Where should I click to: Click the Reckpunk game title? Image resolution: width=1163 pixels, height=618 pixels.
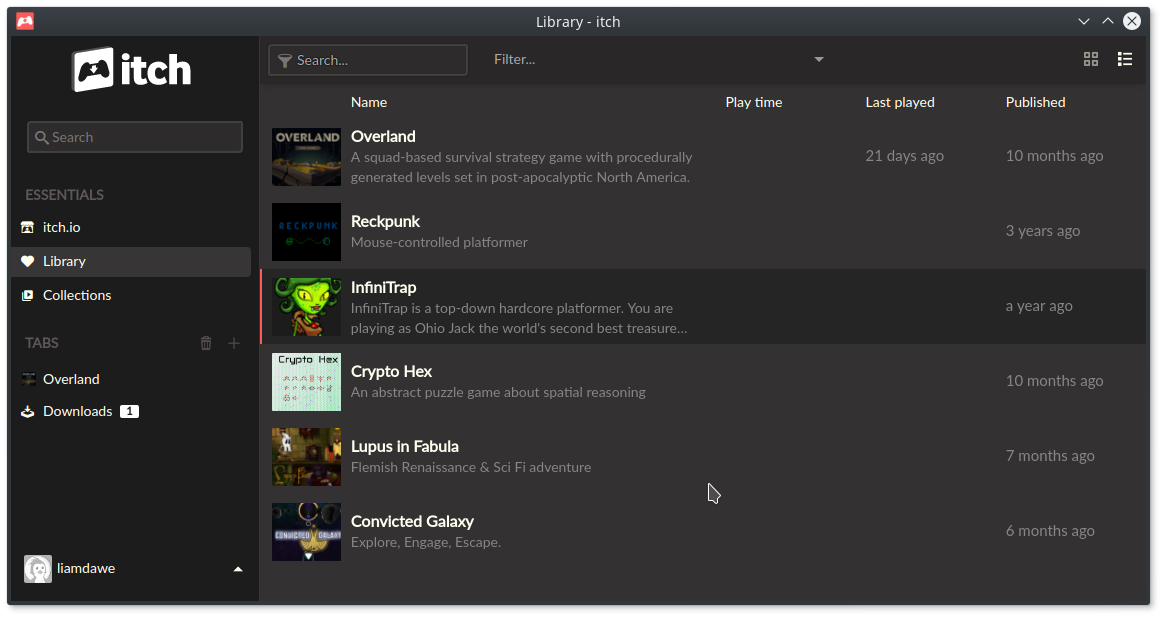point(385,222)
